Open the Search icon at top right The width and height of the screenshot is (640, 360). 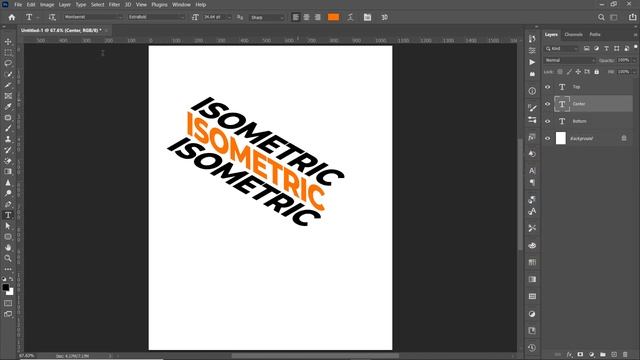click(601, 17)
